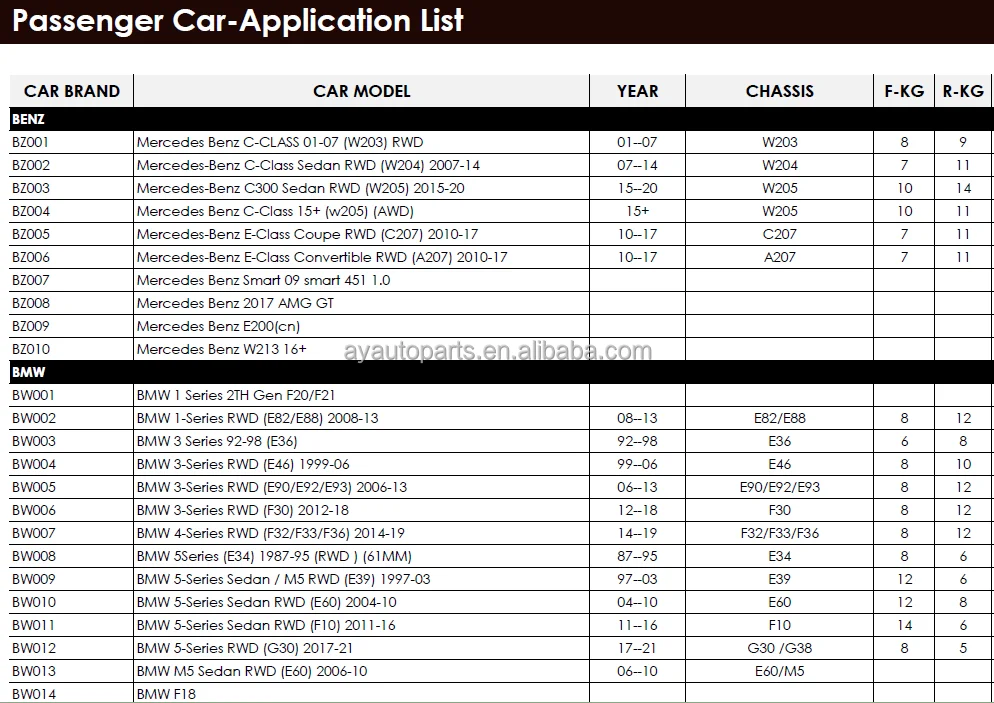Select the BENZ section header row
Image resolution: width=994 pixels, height=703 pixels.
point(502,119)
